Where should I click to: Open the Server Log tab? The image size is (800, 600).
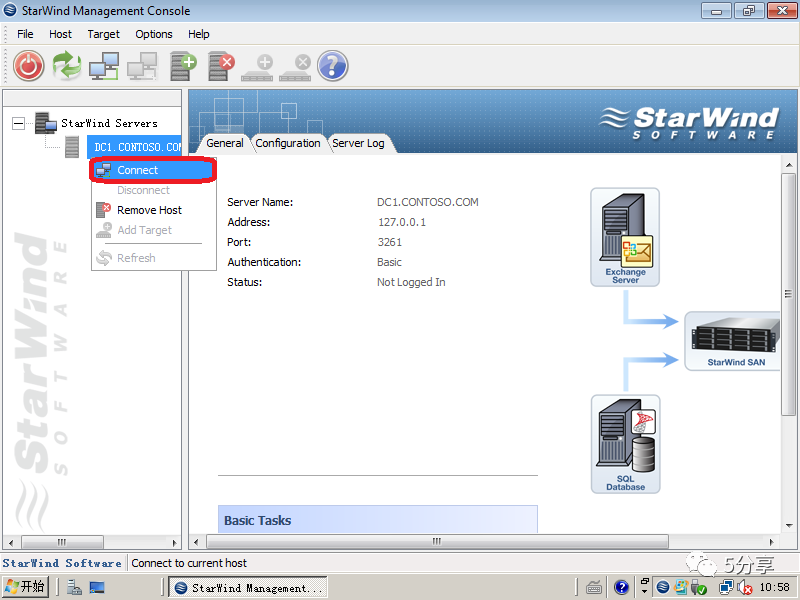click(x=359, y=143)
